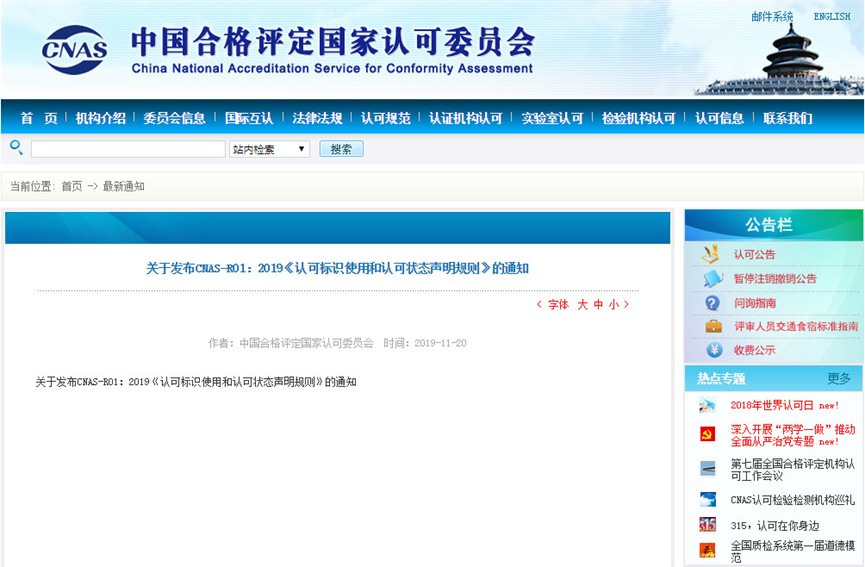Select the 大 font size option
The image size is (865, 567).
(582, 305)
